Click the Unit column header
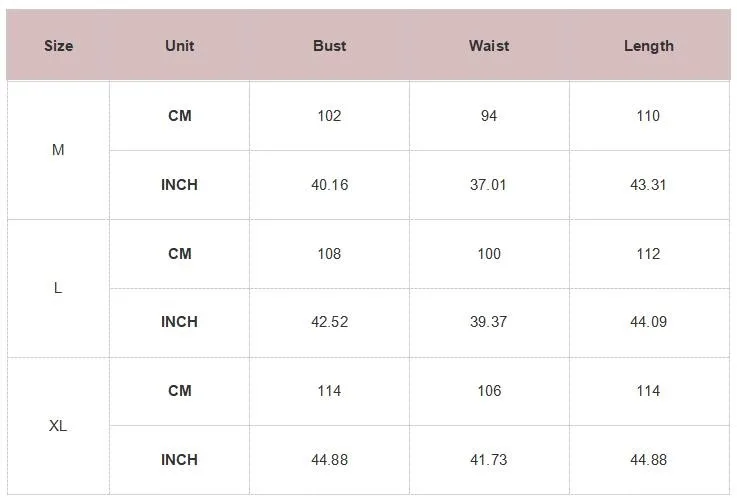The width and height of the screenshot is (737, 503). pos(180,46)
